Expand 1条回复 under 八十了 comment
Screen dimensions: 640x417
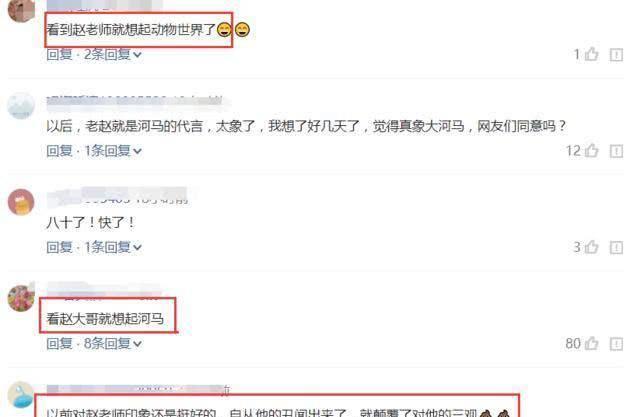113,247
